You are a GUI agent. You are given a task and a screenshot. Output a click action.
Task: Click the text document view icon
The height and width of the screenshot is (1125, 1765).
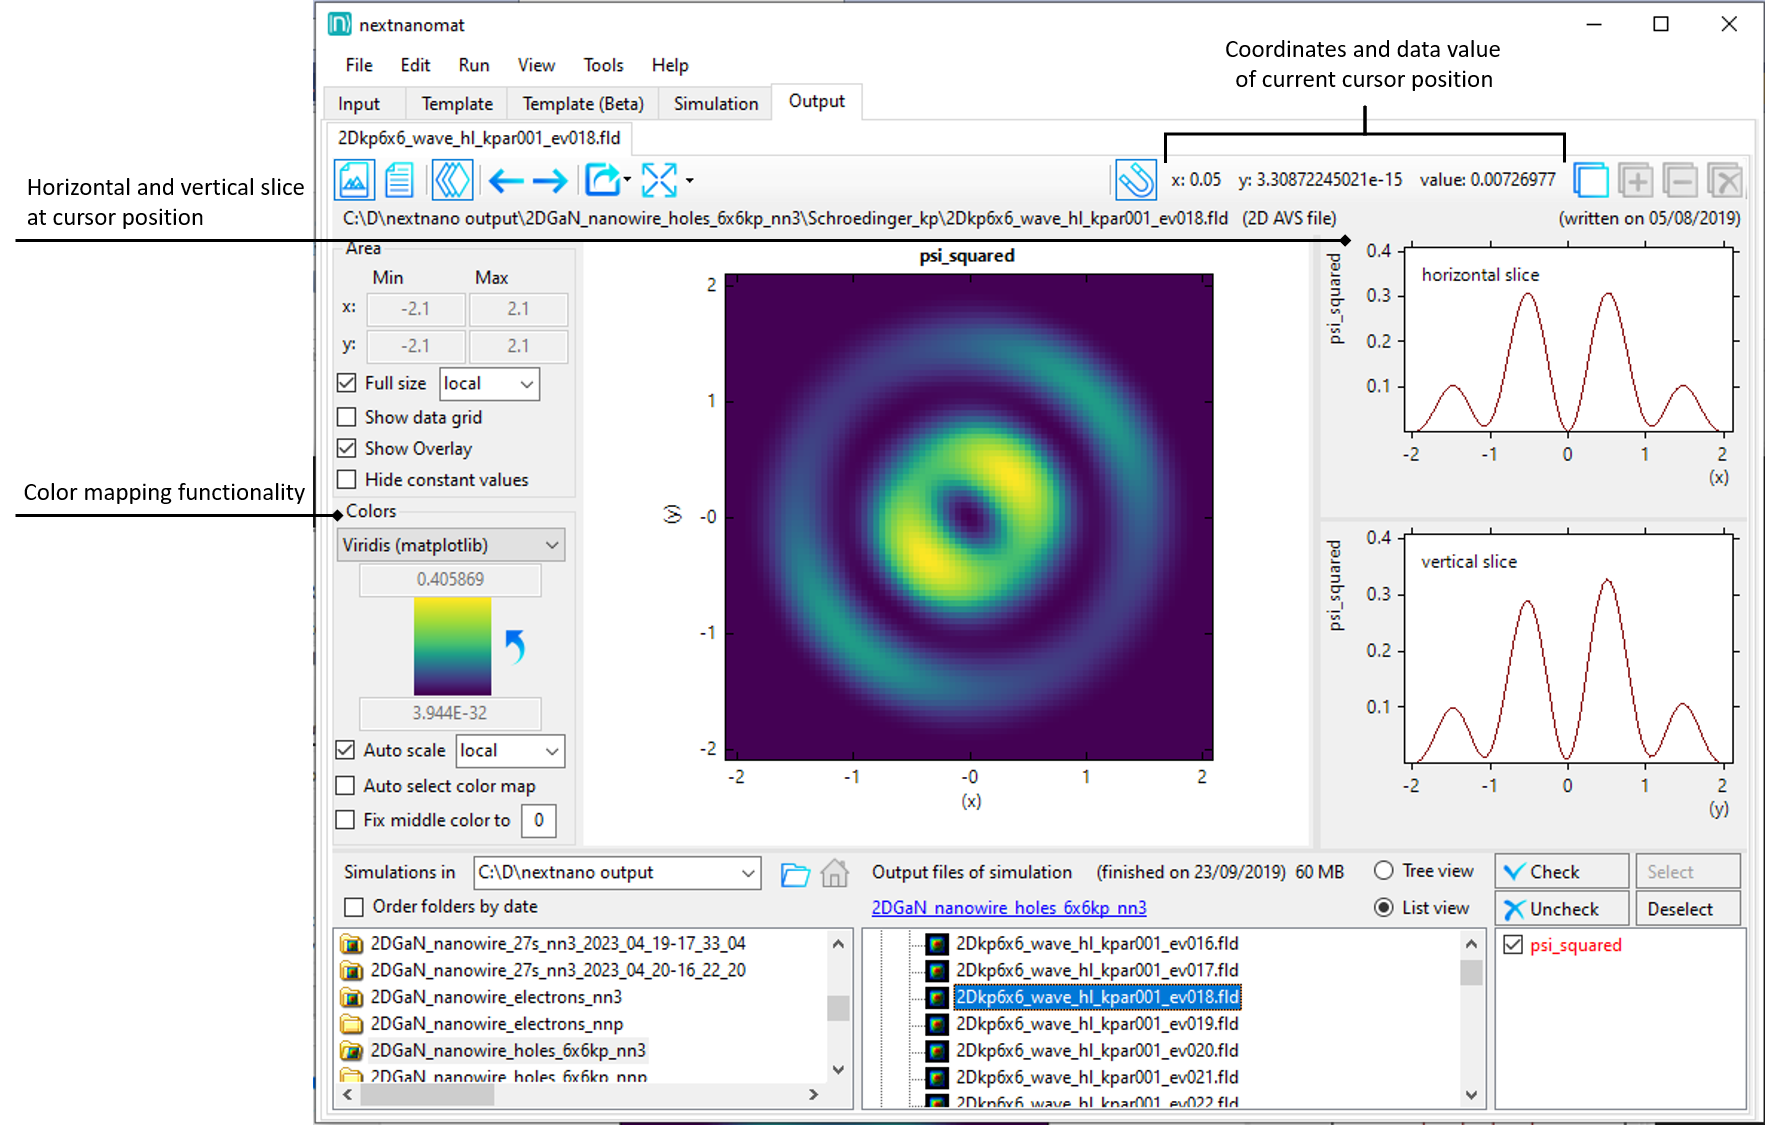(x=399, y=181)
